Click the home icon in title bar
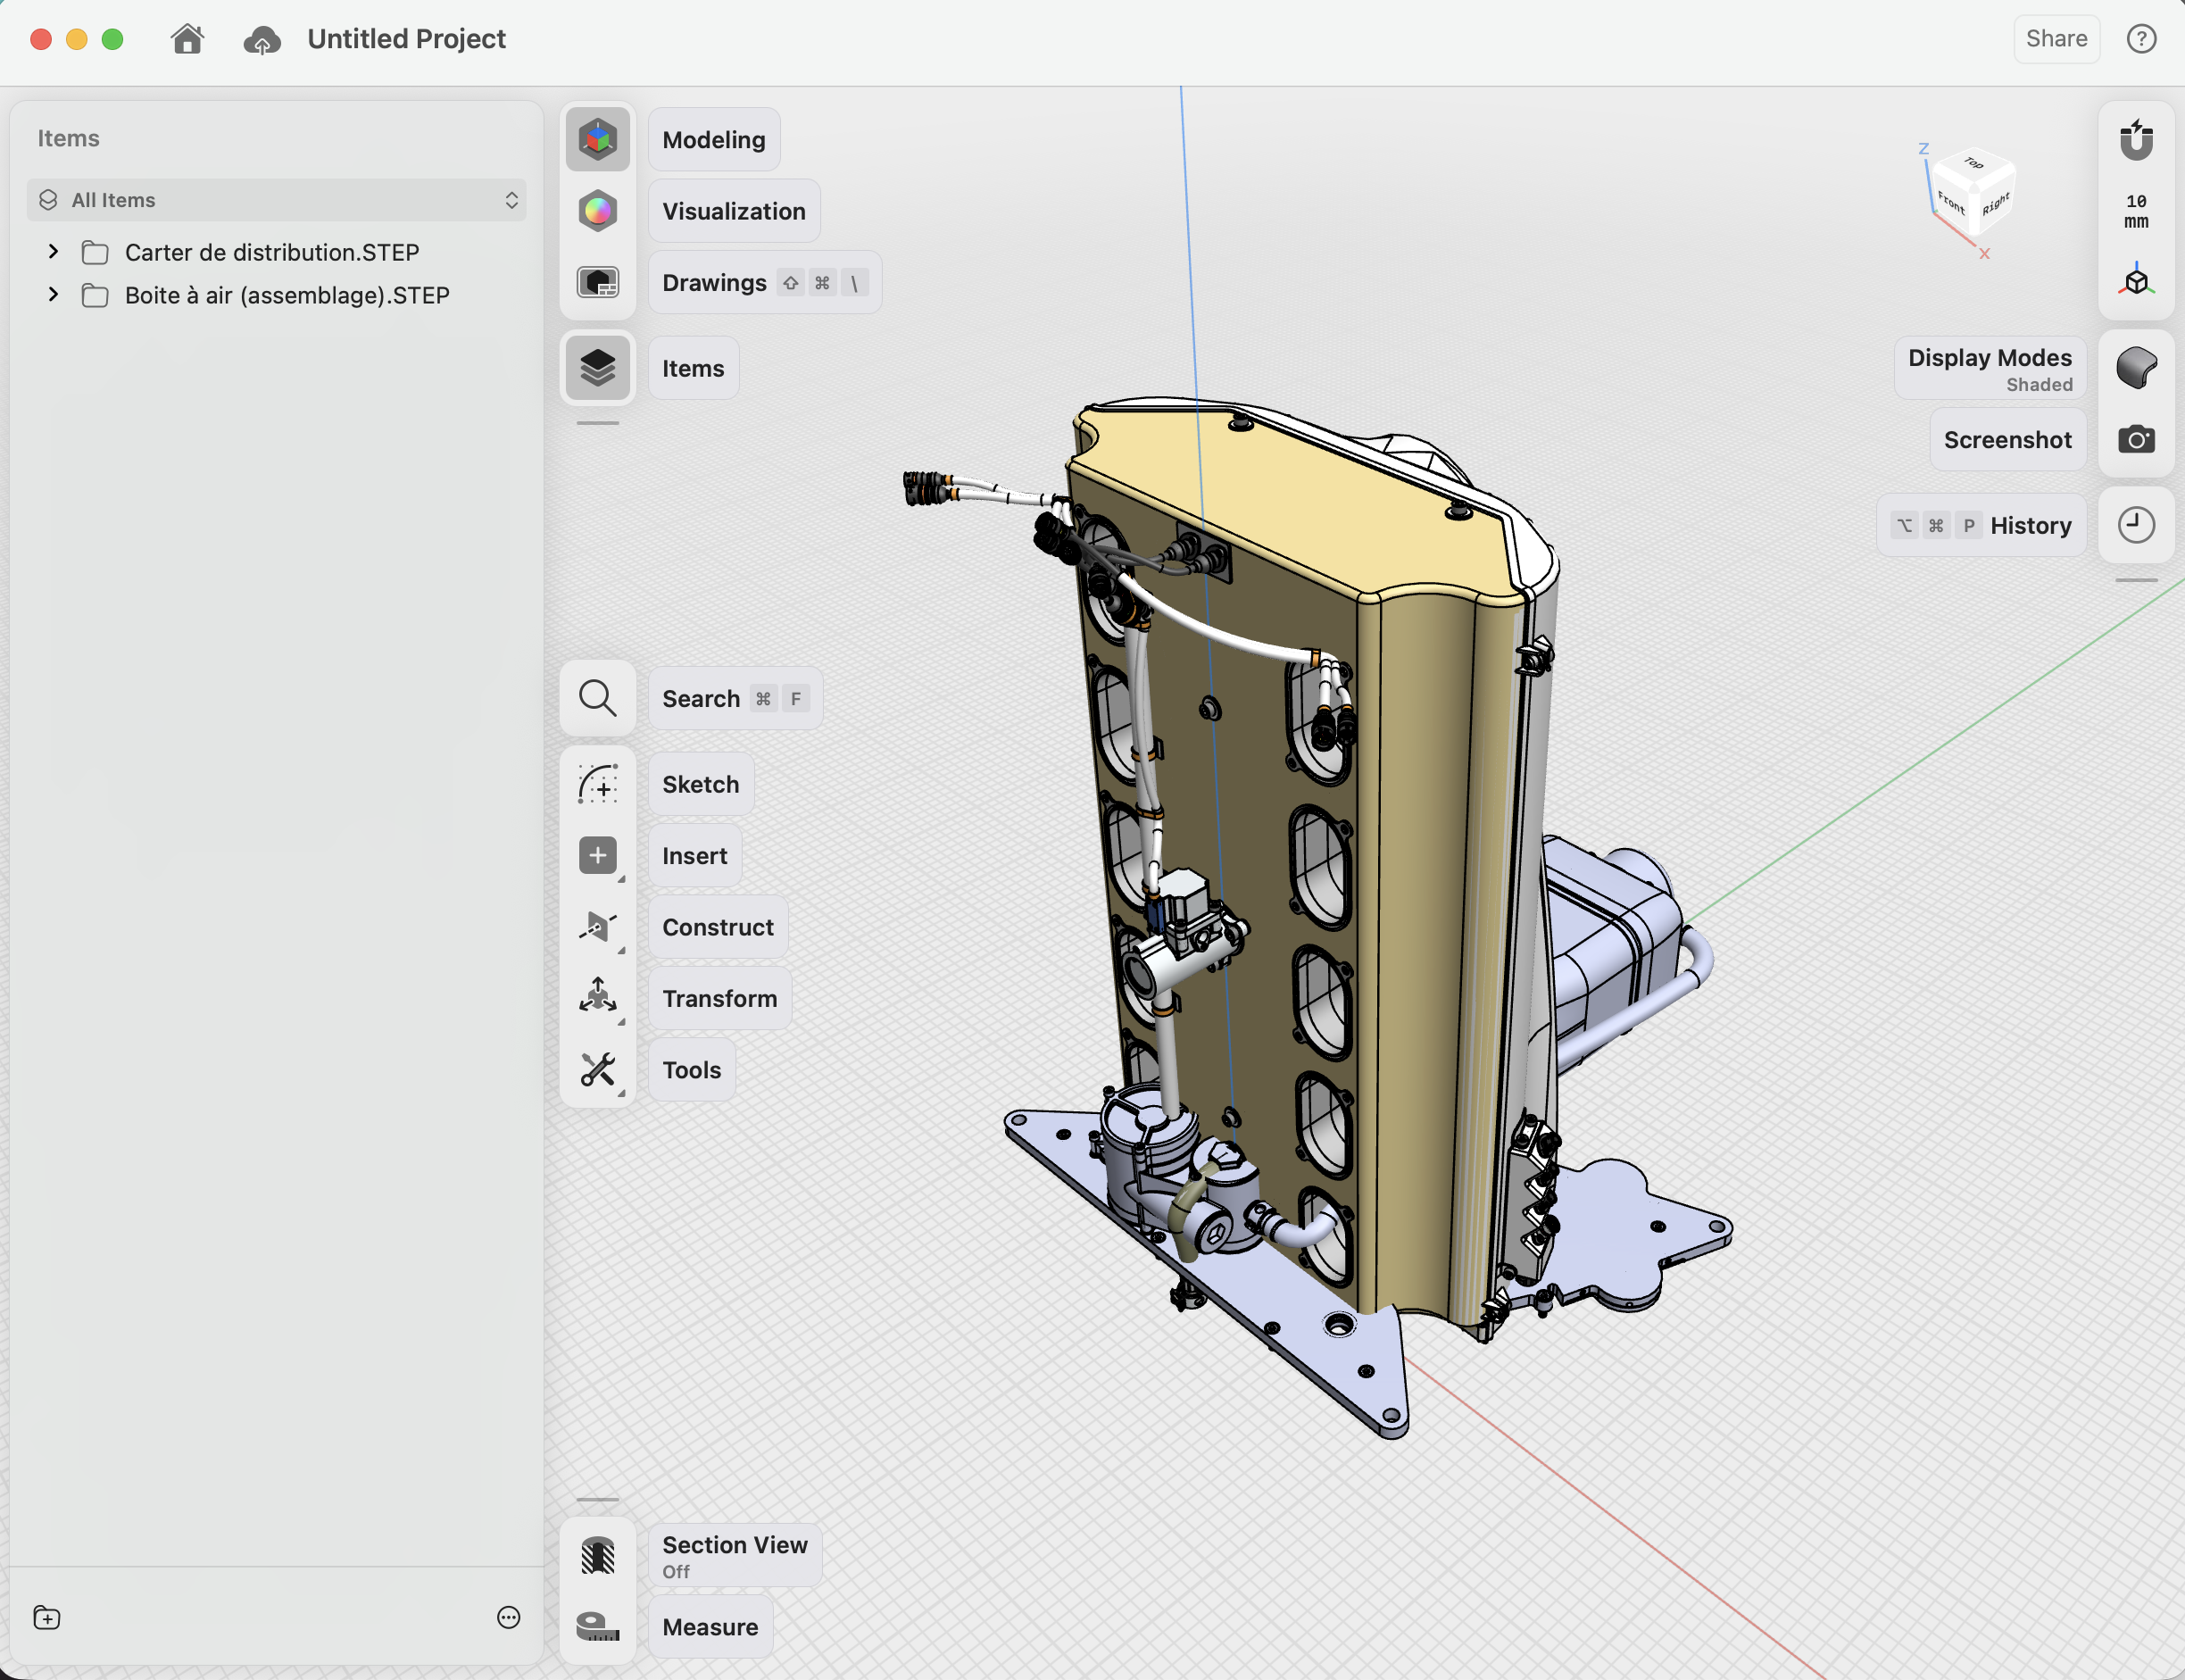 point(187,39)
